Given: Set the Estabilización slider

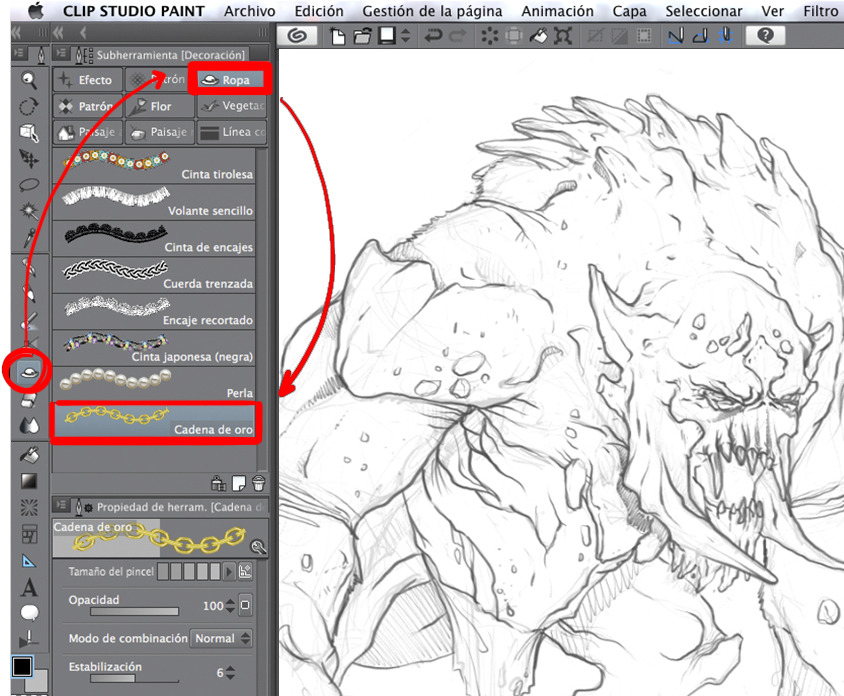Looking at the screenshot, I should click(135, 678).
